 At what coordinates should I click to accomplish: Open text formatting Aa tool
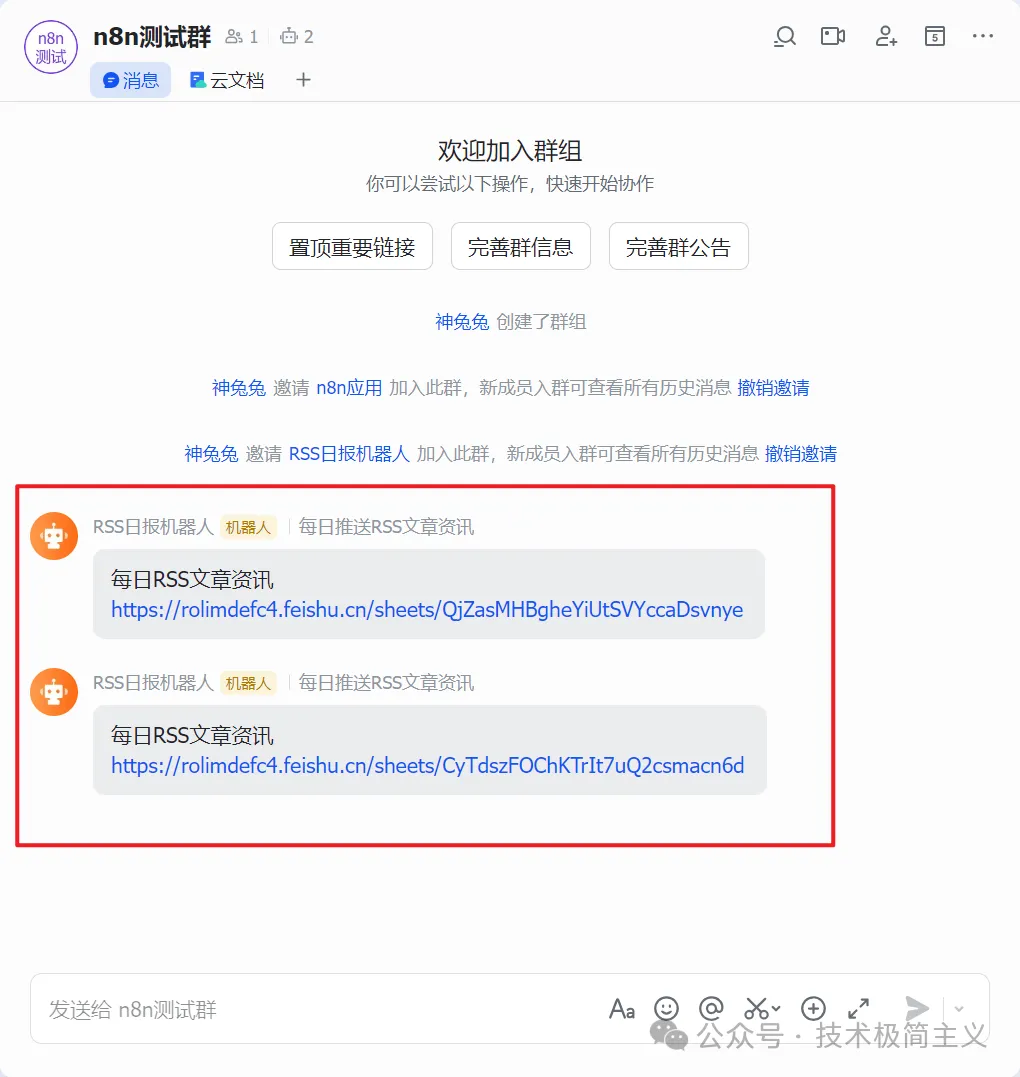(622, 1009)
